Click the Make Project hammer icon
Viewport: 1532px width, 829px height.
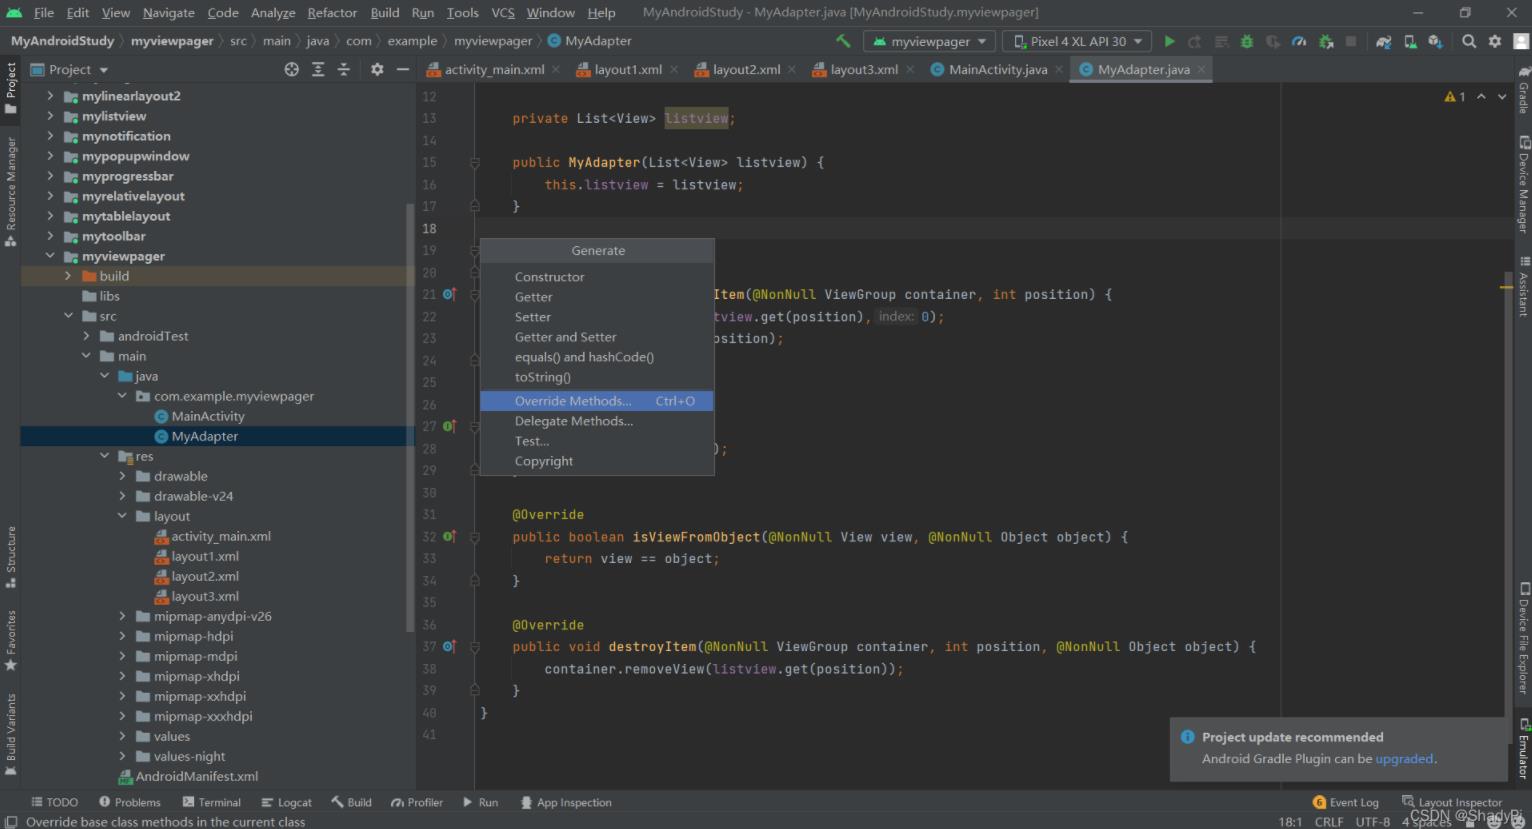(843, 41)
